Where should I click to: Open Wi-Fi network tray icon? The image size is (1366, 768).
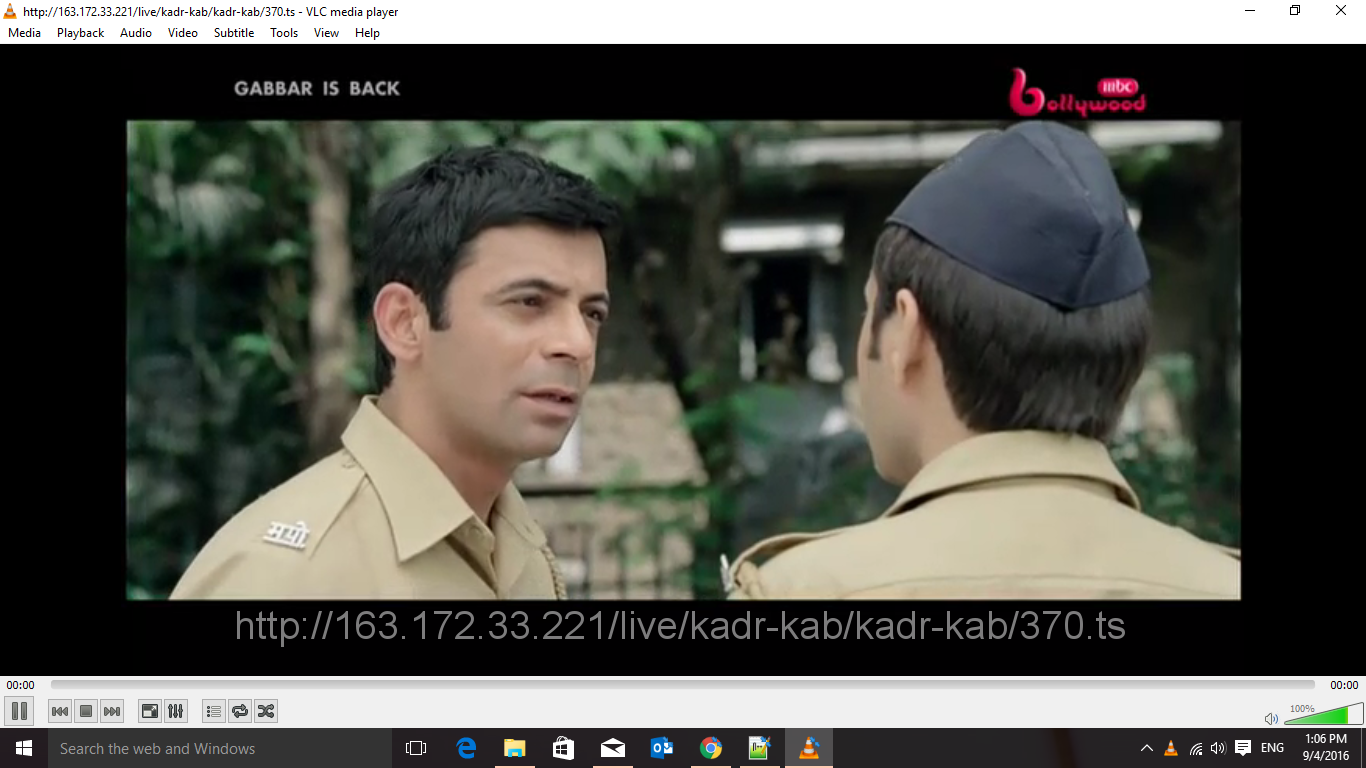1196,748
